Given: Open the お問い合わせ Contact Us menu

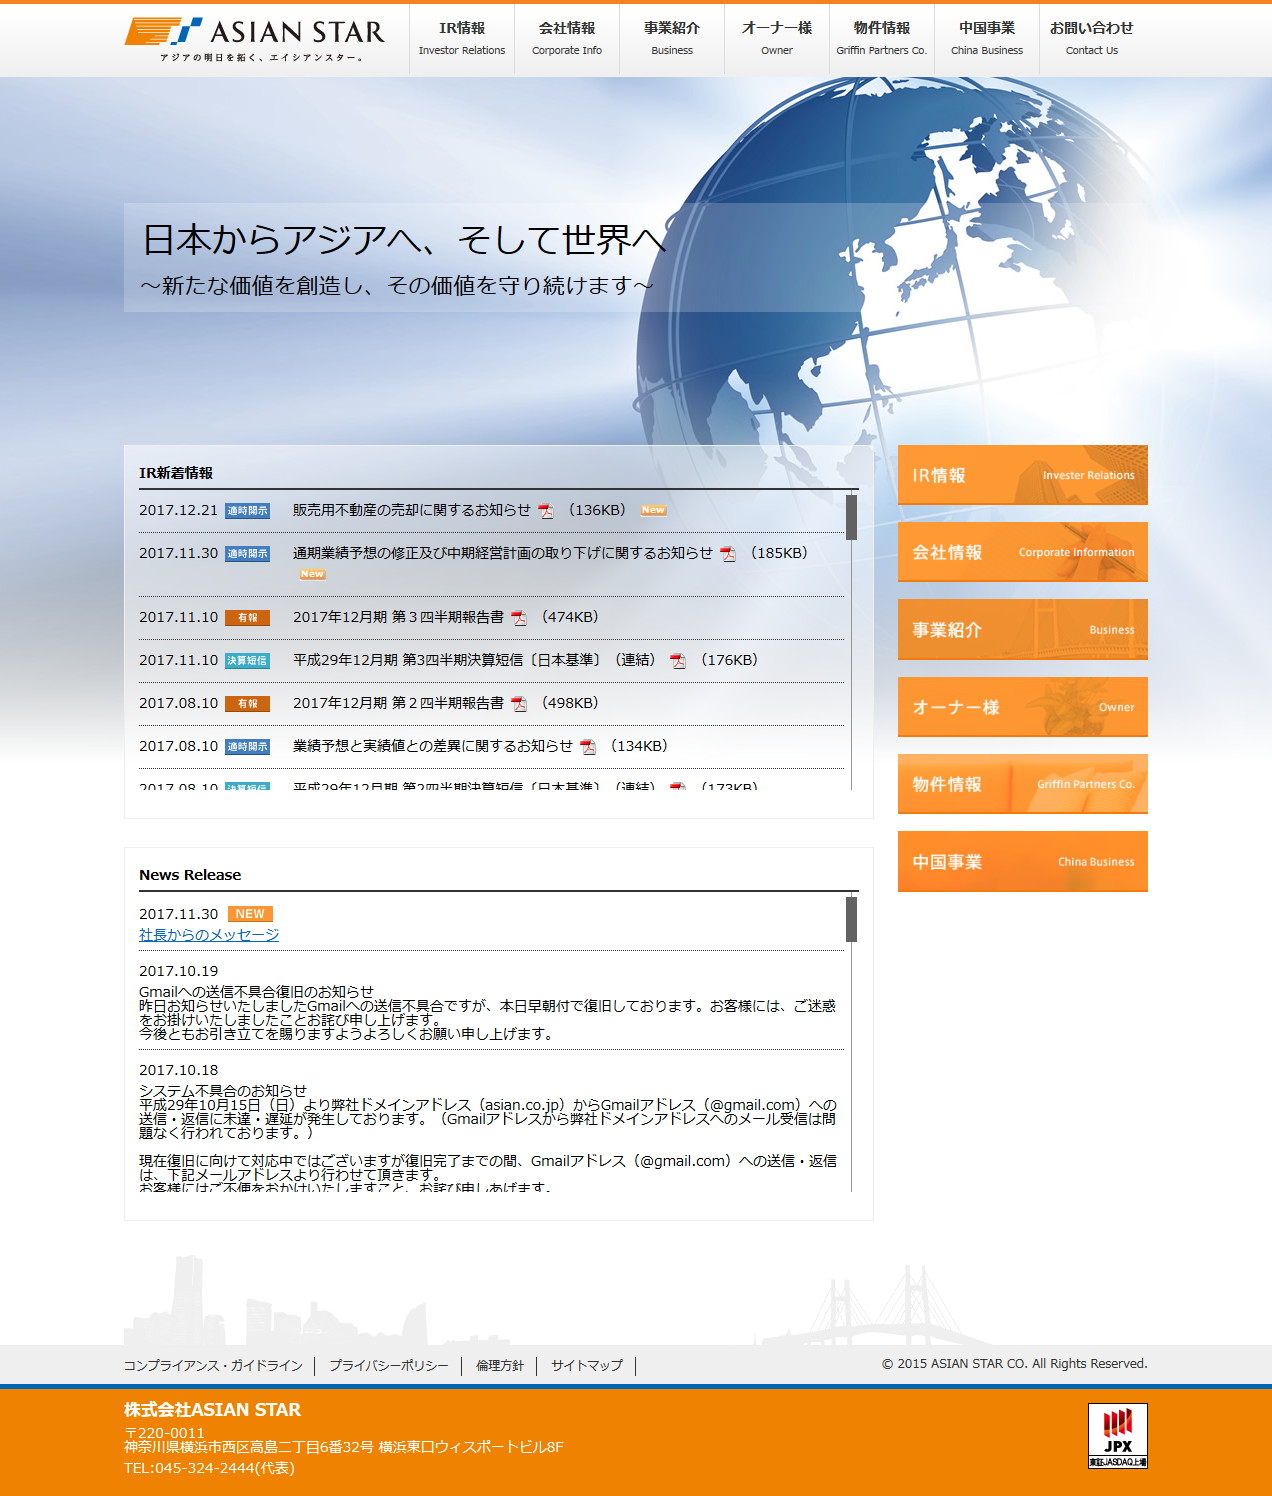Looking at the screenshot, I should click(x=1092, y=38).
